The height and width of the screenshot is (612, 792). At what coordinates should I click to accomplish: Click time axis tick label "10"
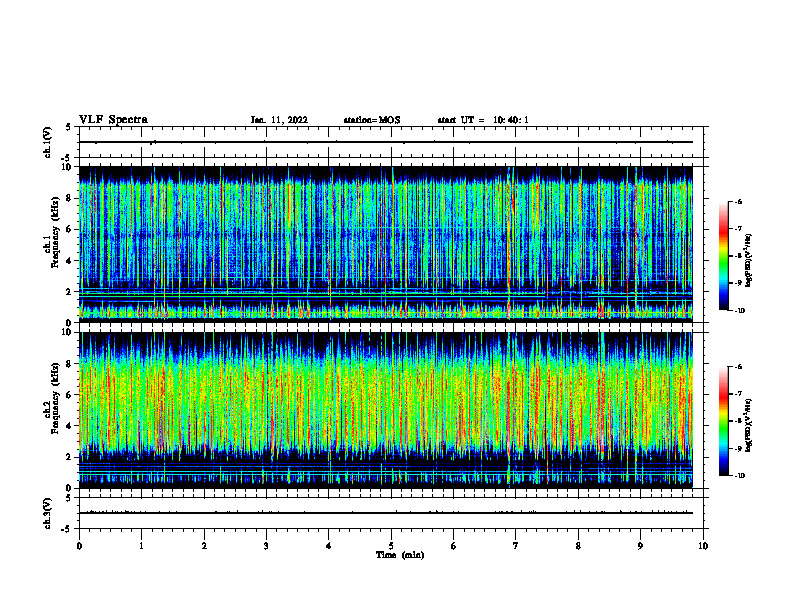[703, 546]
